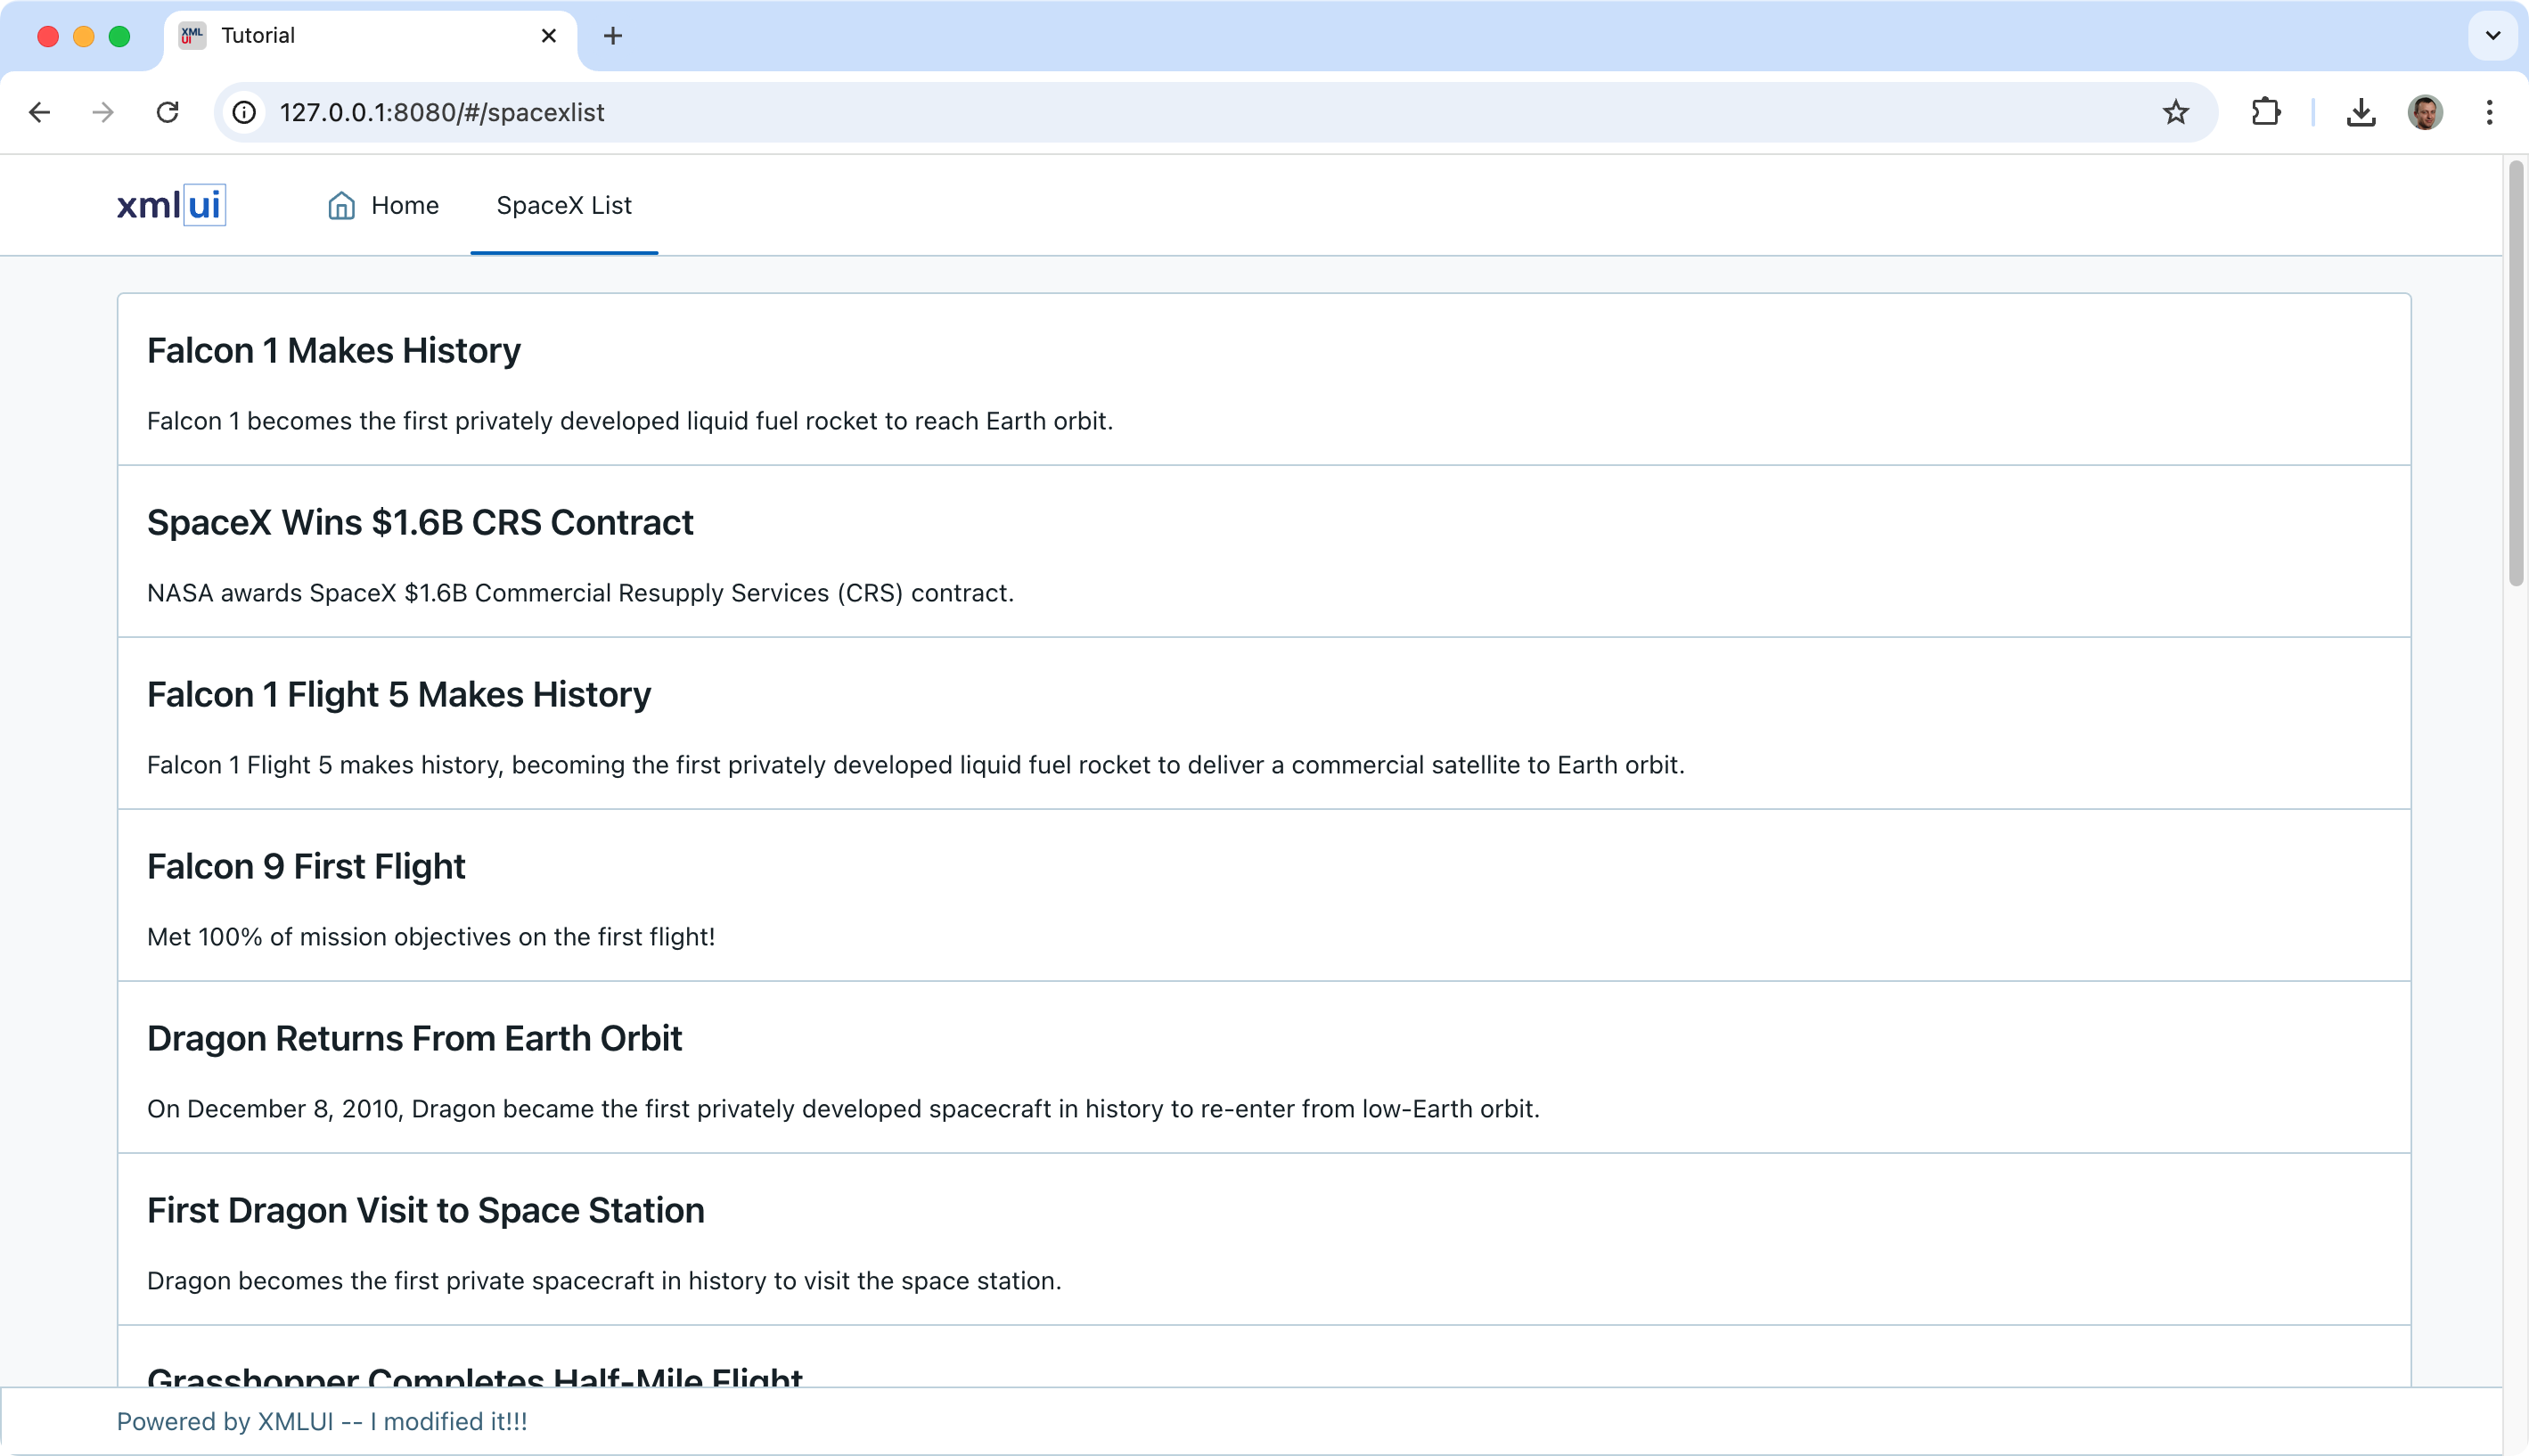
Task: Click 'Falcon 1 Flight 5 Makes History' heading
Action: [398, 695]
